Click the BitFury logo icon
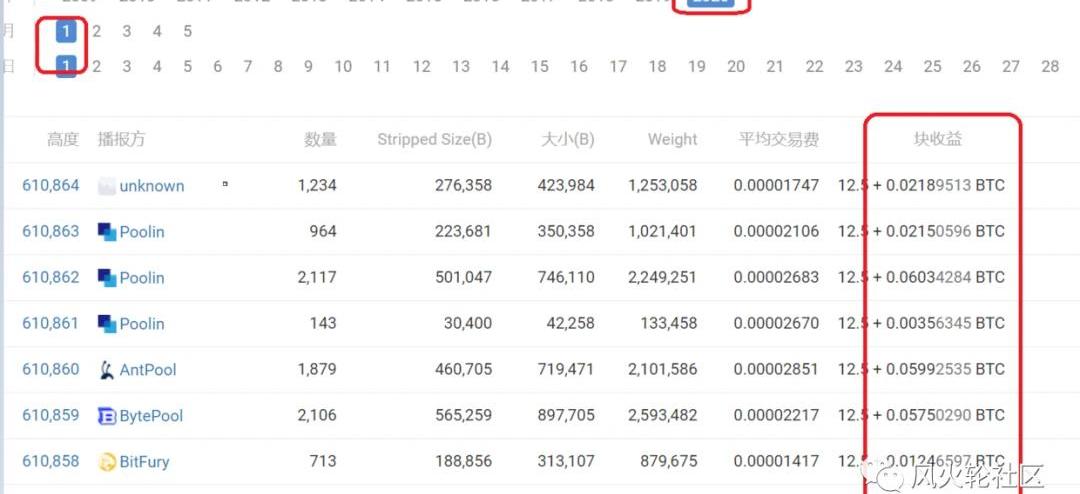1080x494 pixels. pyautogui.click(x=107, y=462)
